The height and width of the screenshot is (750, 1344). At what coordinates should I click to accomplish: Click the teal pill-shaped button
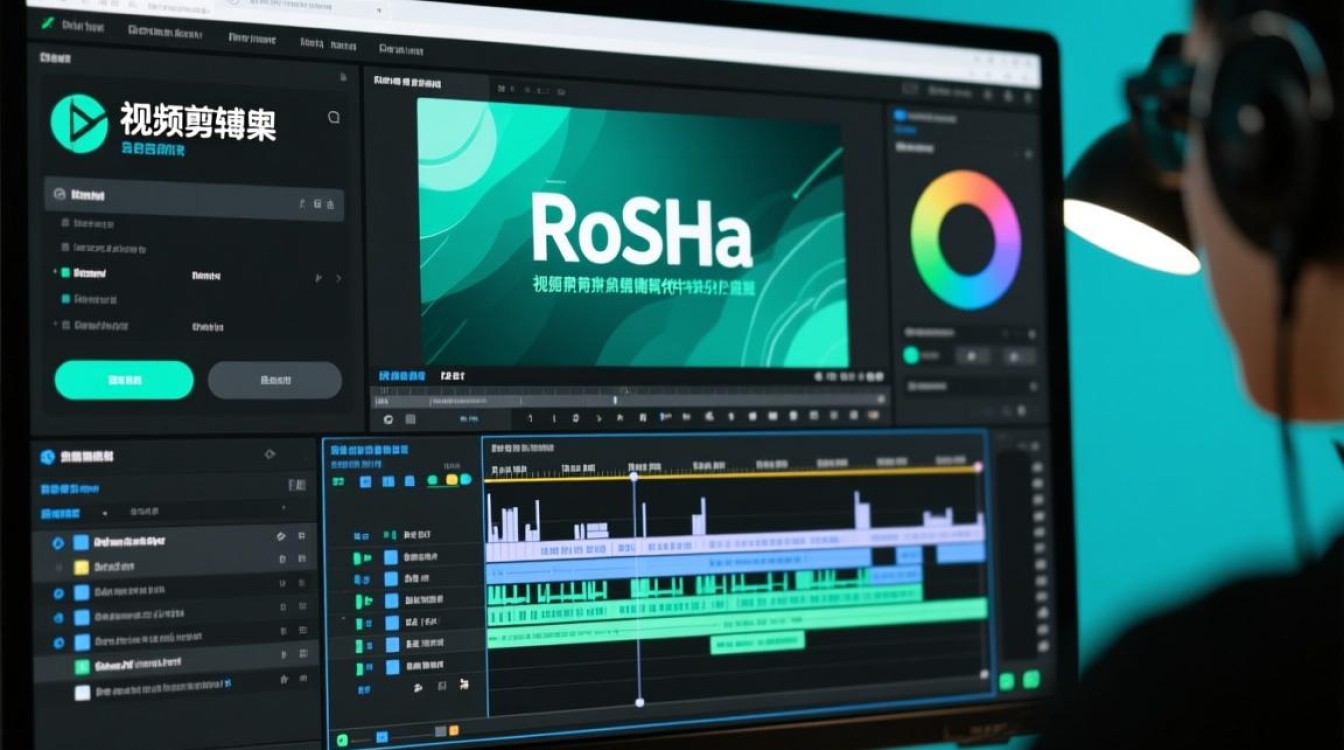124,380
